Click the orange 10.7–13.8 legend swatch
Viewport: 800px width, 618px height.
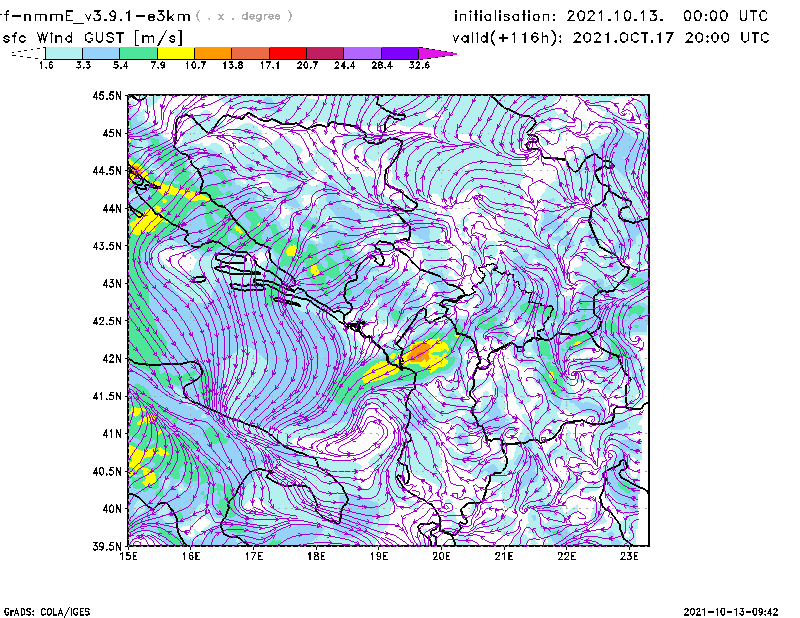[x=213, y=53]
